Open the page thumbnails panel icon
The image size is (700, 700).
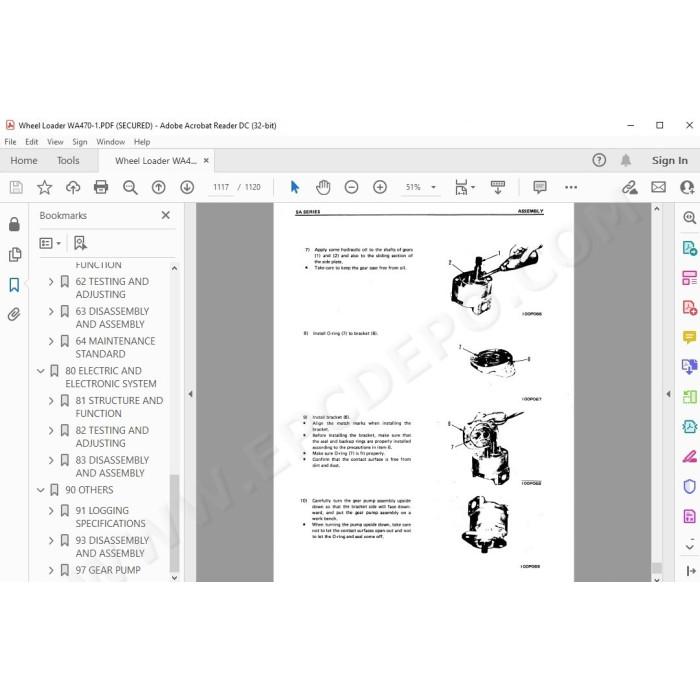pyautogui.click(x=14, y=254)
